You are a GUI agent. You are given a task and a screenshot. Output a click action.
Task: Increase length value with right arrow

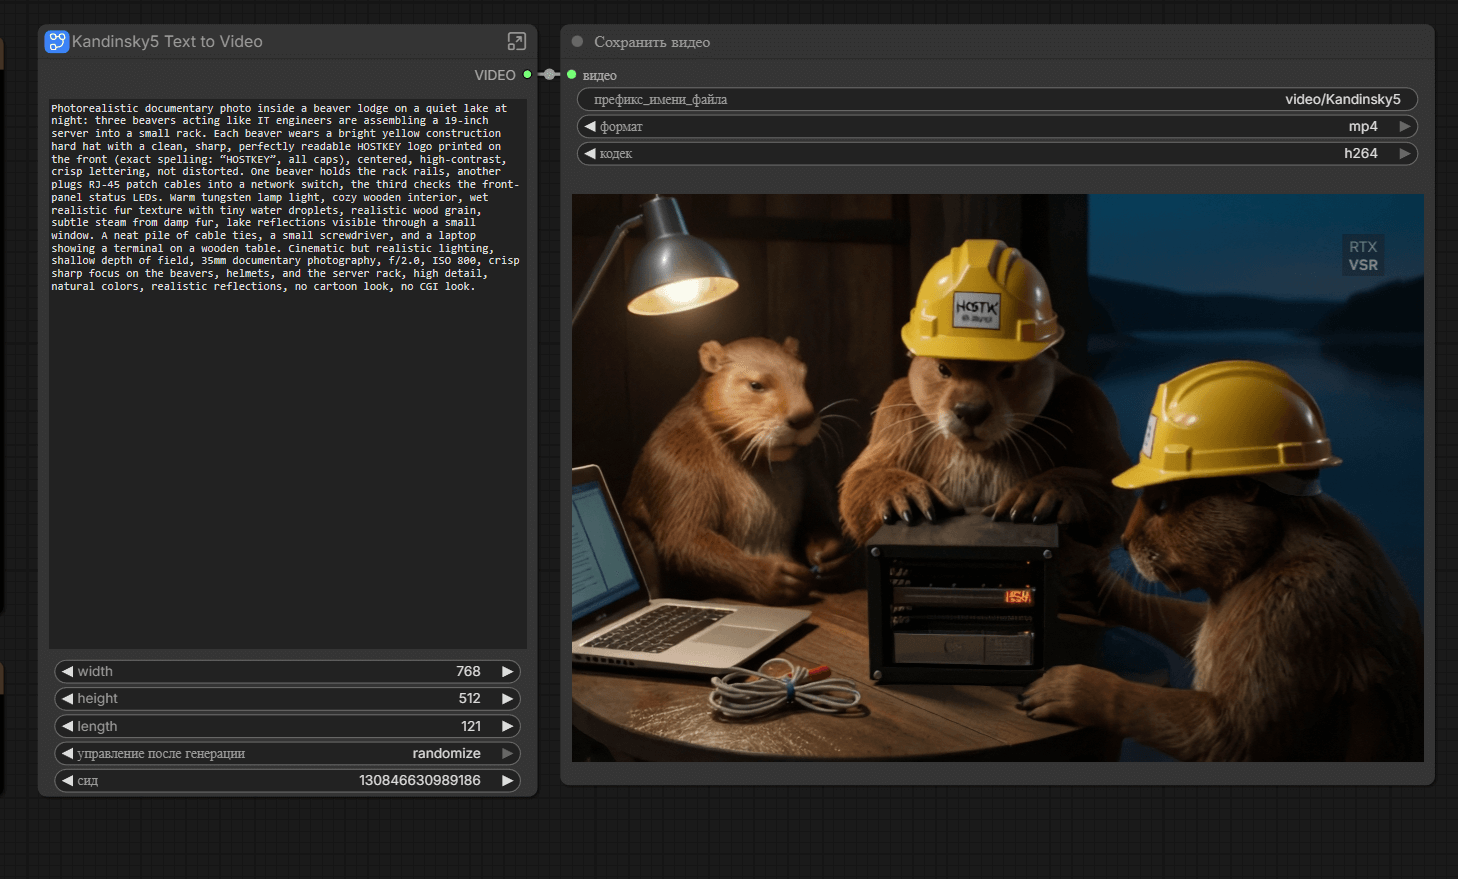coord(507,726)
